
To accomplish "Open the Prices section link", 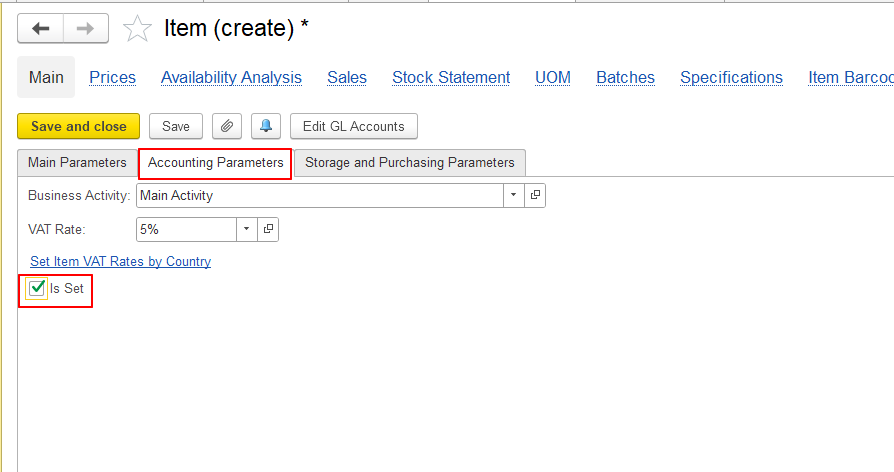I will [x=112, y=78].
